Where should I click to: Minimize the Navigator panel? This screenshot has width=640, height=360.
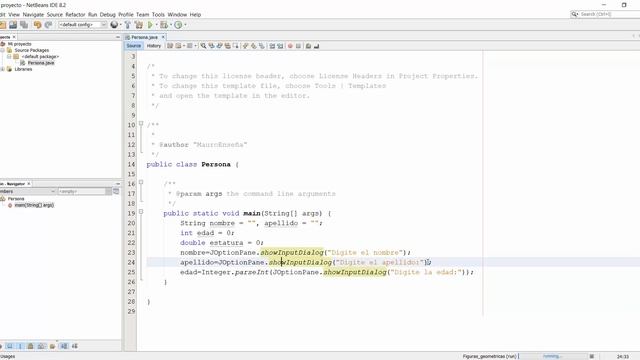(x=118, y=184)
